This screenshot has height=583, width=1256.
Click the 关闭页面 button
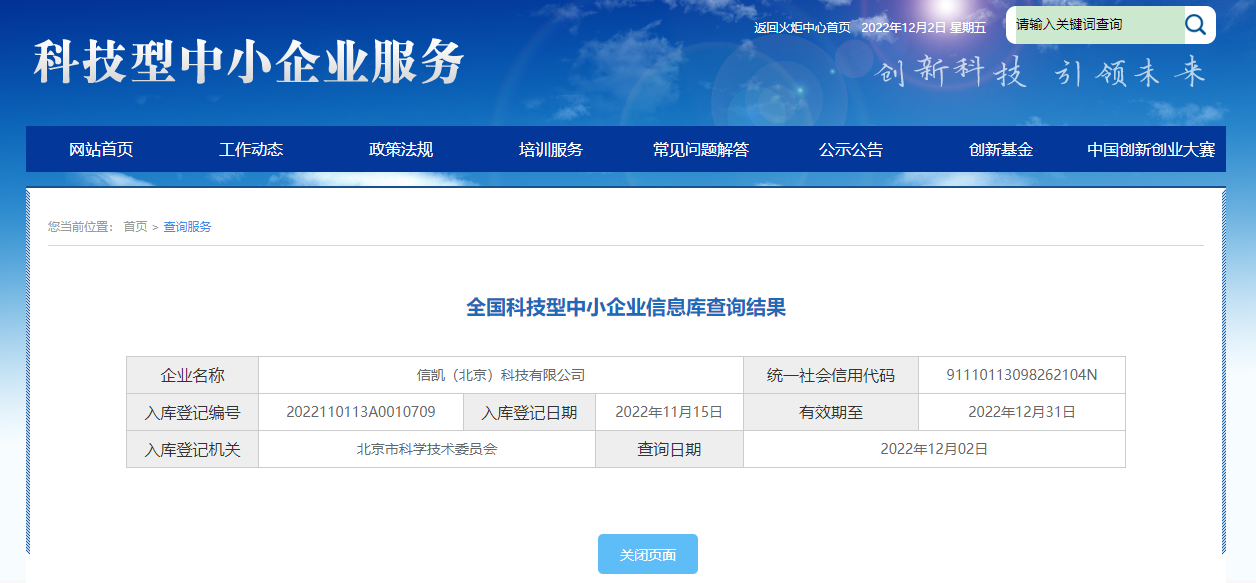click(x=648, y=554)
